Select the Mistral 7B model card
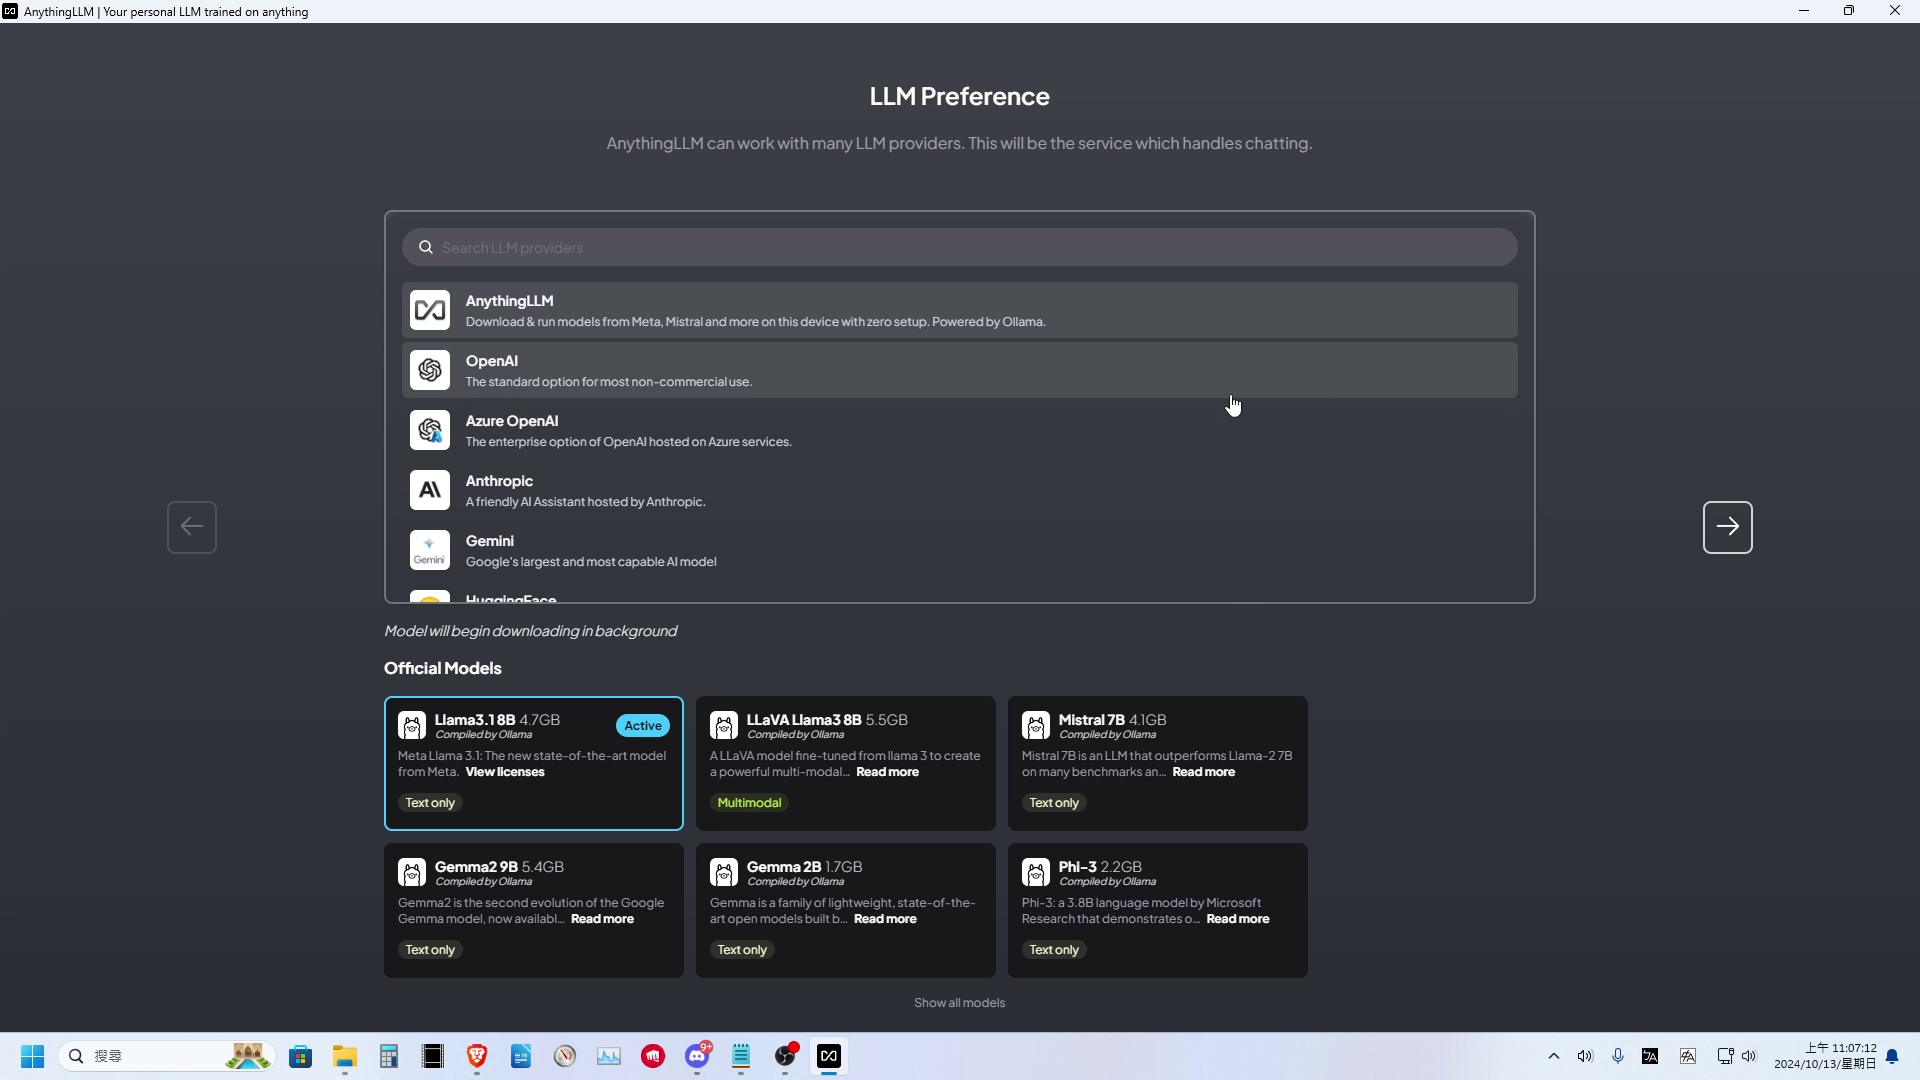 click(x=1158, y=763)
